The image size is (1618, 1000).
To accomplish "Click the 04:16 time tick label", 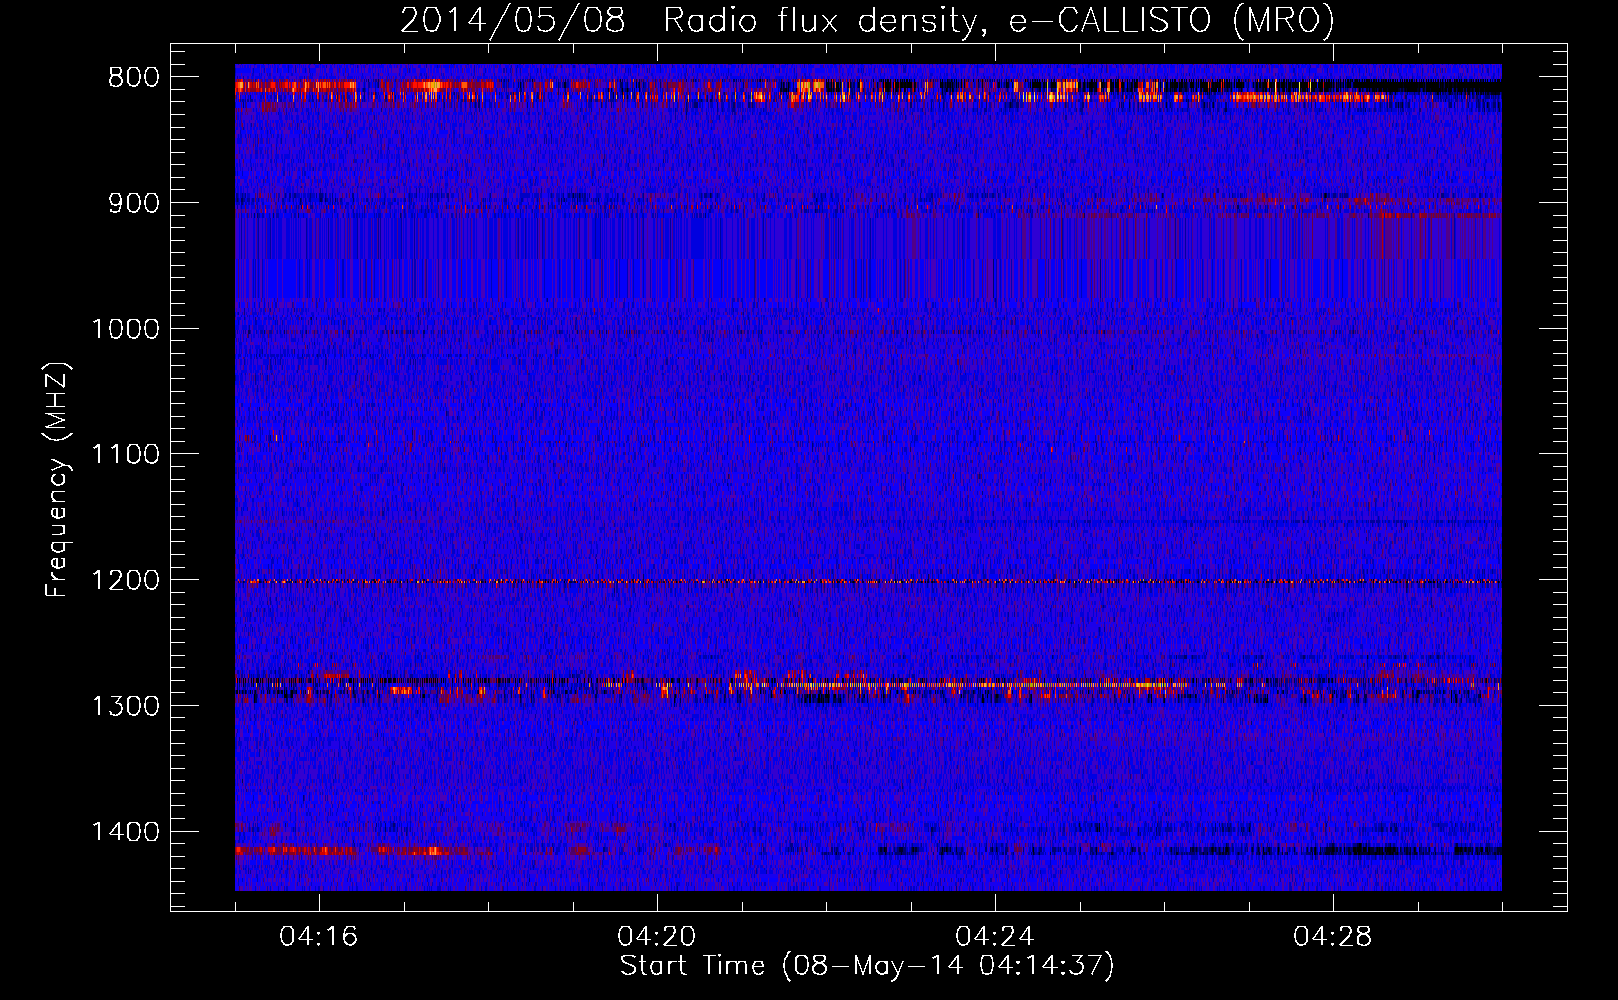I will pos(319,937).
